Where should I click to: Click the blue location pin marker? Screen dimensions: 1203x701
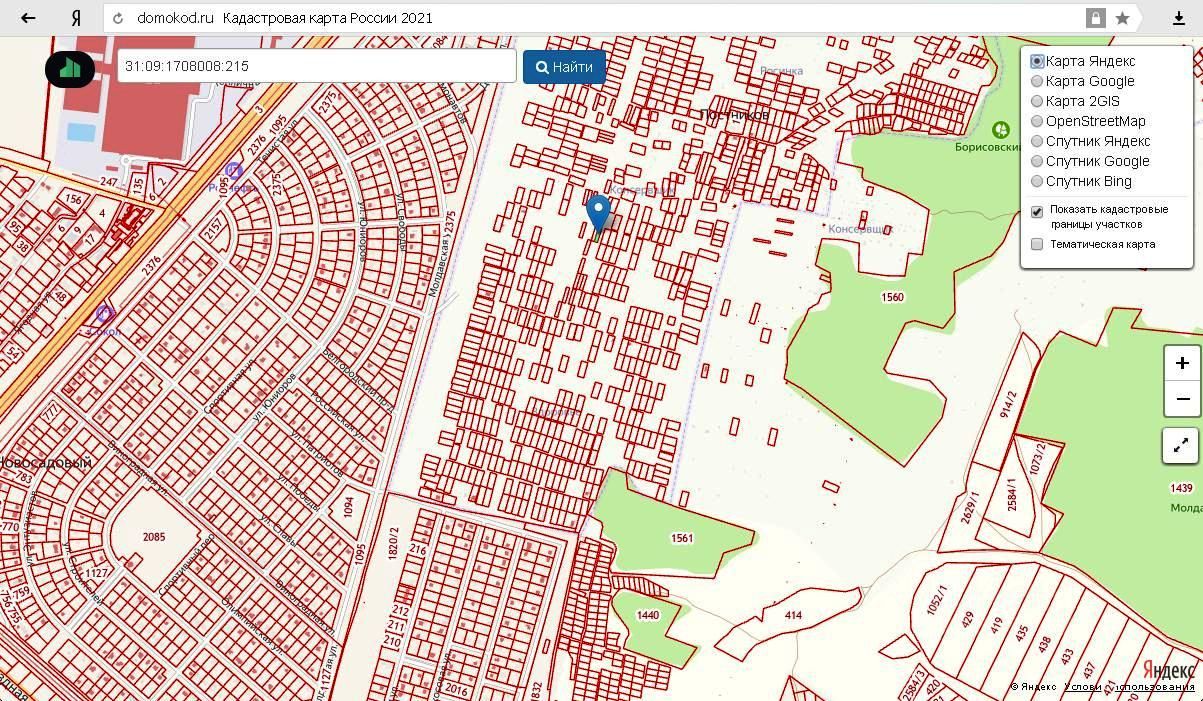598,214
